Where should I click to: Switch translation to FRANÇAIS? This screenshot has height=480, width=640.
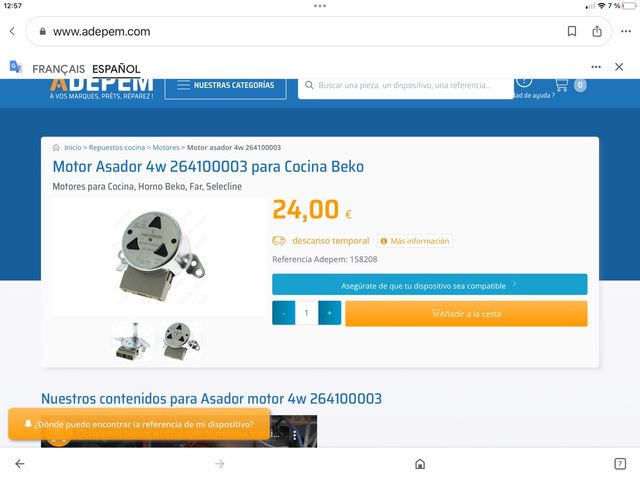[58, 69]
